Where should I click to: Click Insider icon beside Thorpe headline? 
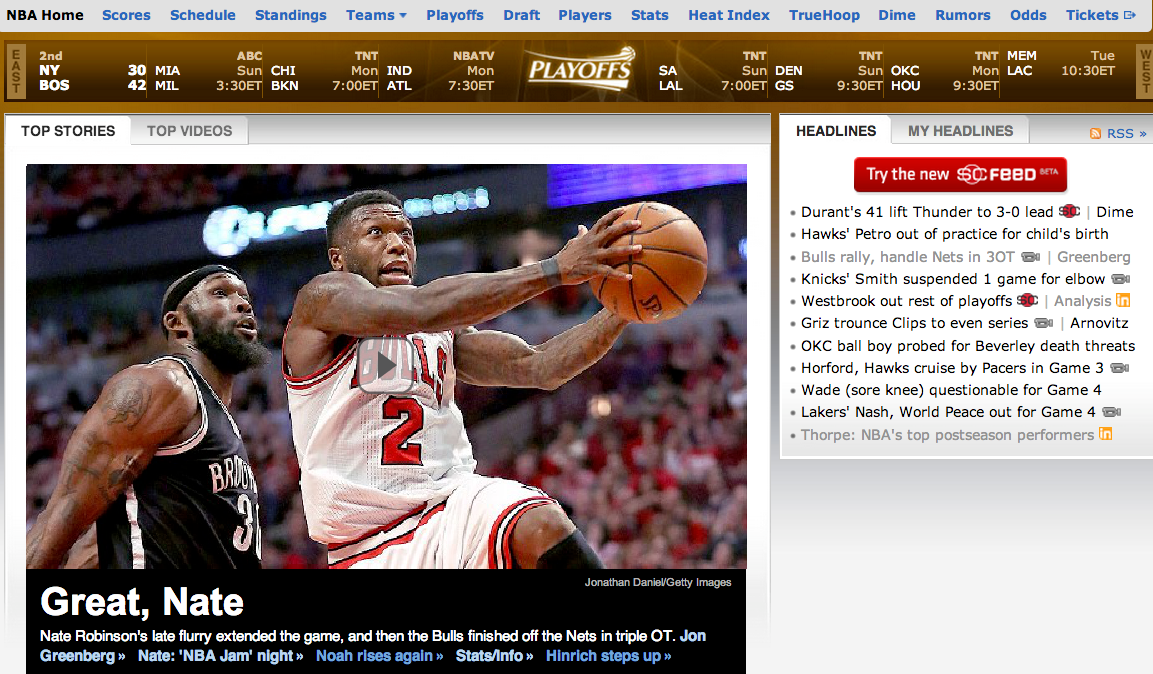point(1105,434)
